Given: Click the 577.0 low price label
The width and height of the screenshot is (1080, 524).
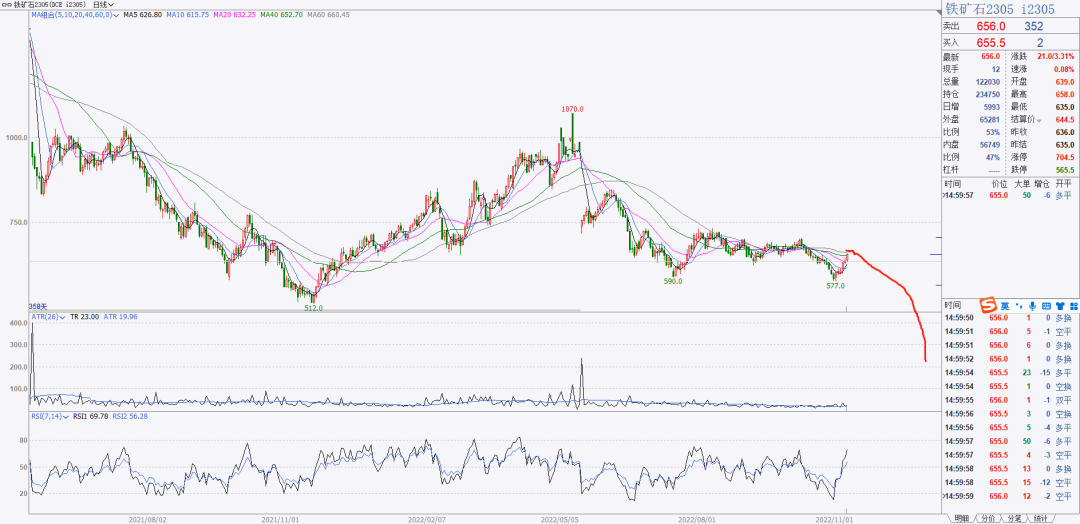Looking at the screenshot, I should pos(835,285).
